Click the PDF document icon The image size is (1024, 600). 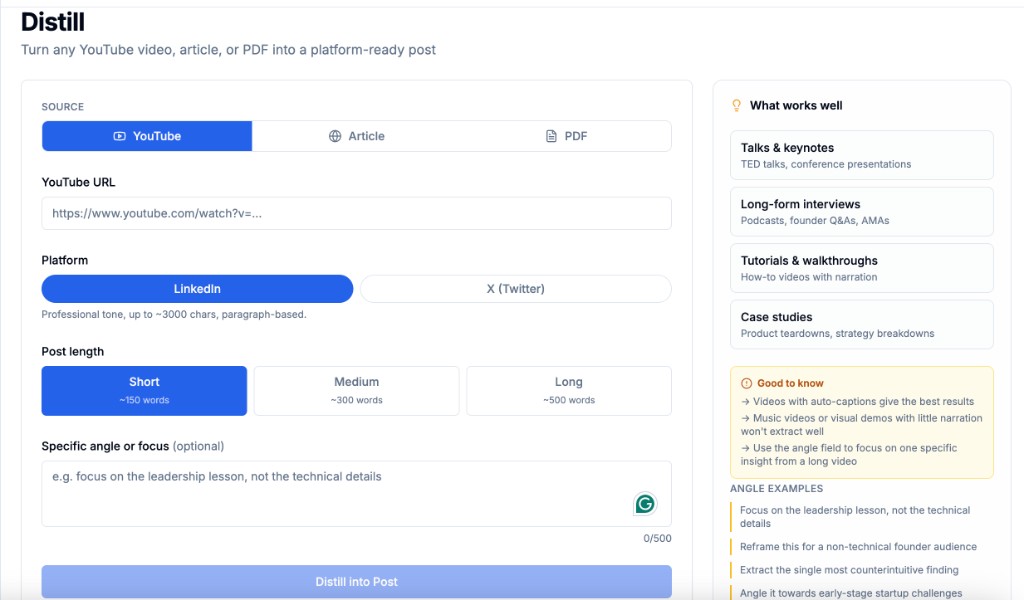pyautogui.click(x=551, y=136)
